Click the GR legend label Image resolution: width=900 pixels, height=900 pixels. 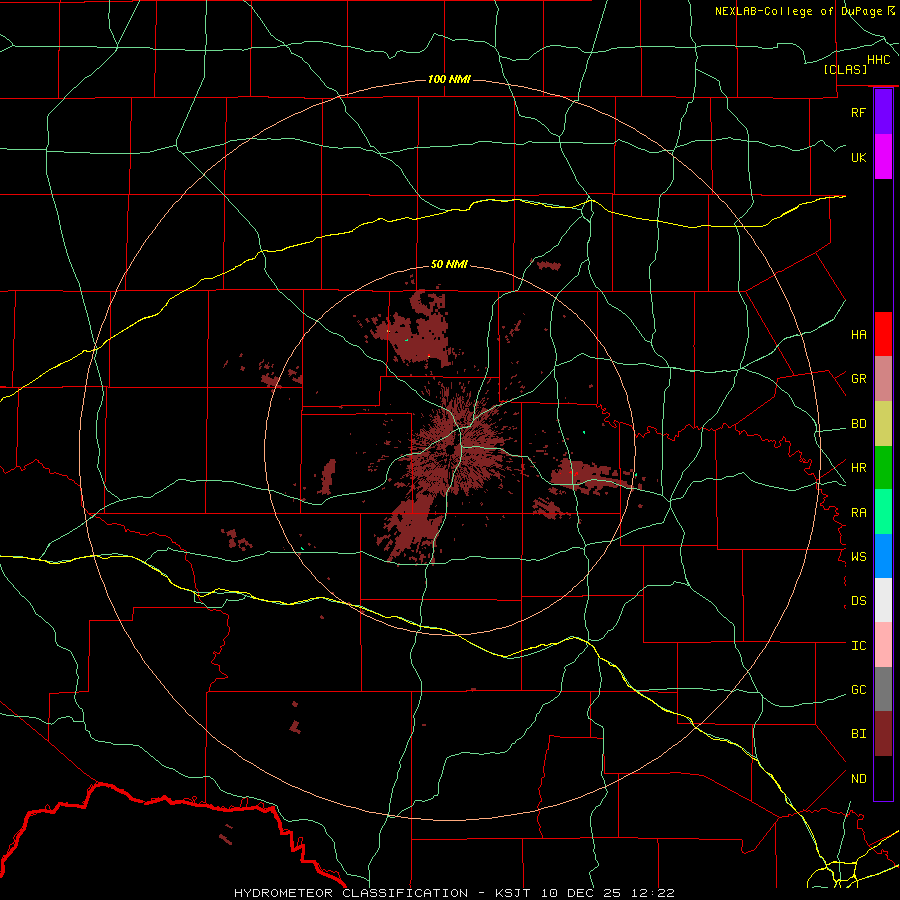pyautogui.click(x=858, y=379)
